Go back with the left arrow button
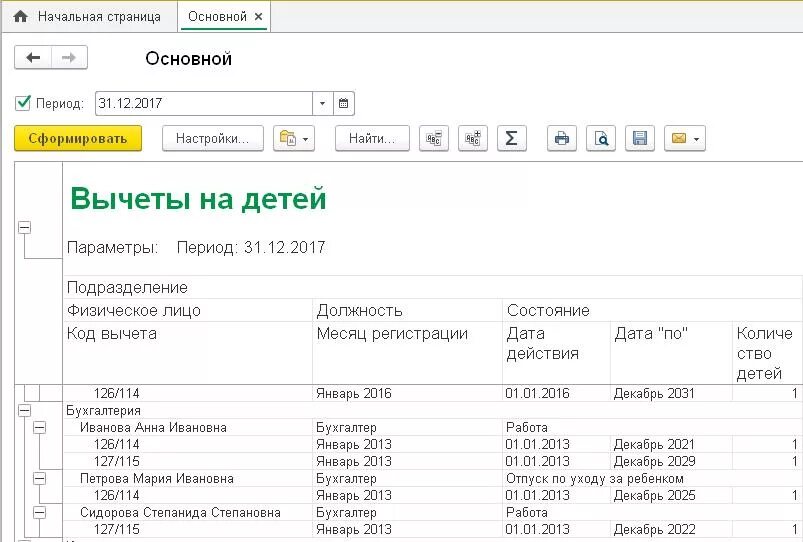The image size is (803, 542). pyautogui.click(x=33, y=57)
